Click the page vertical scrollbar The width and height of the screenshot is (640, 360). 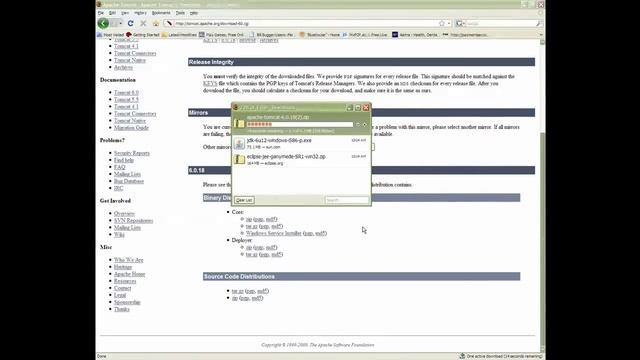tap(542, 196)
